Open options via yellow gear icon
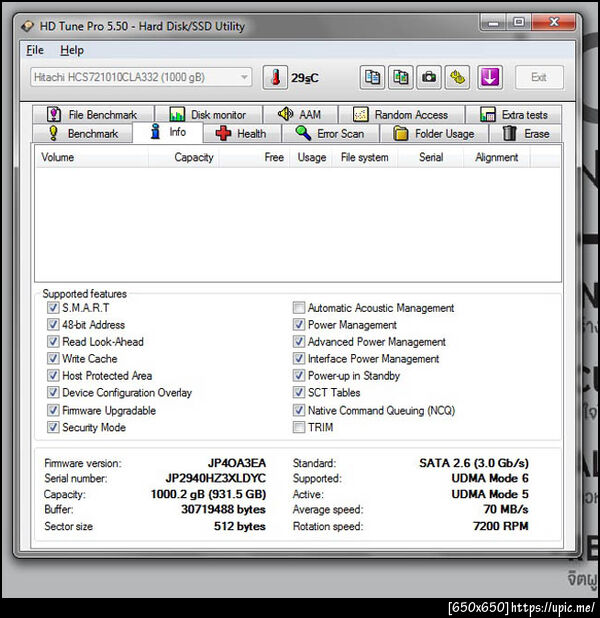The image size is (600, 618). [457, 77]
